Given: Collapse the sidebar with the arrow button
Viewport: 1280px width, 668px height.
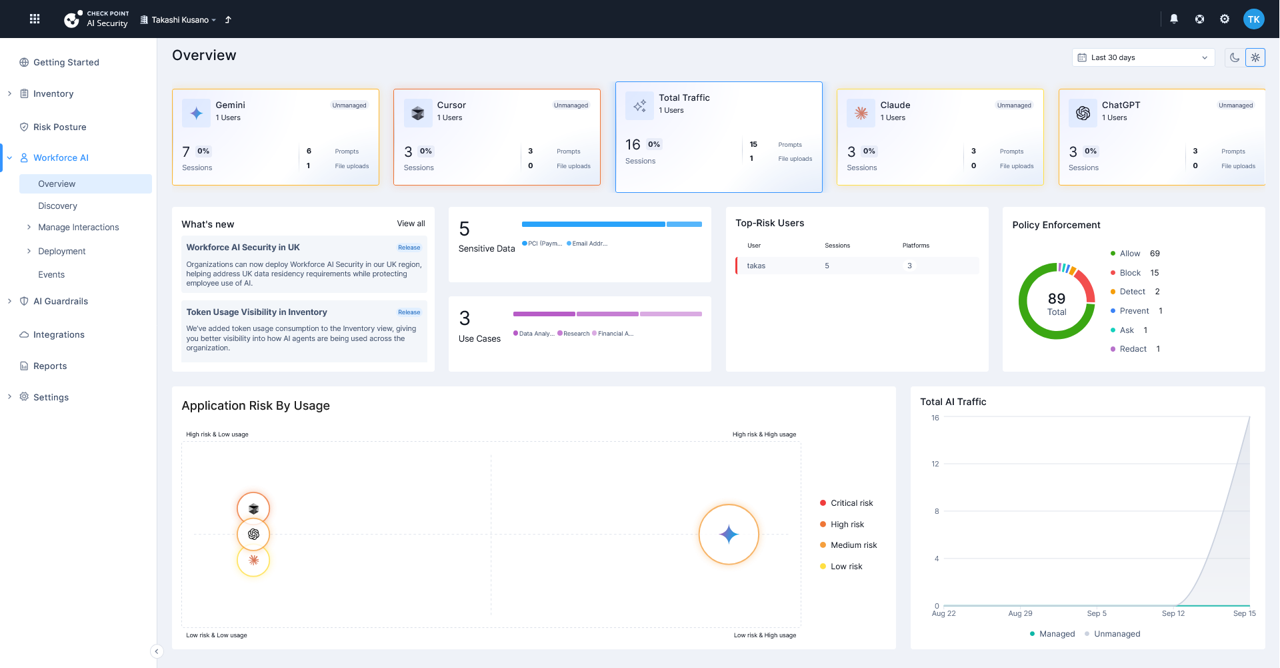Looking at the screenshot, I should [156, 651].
